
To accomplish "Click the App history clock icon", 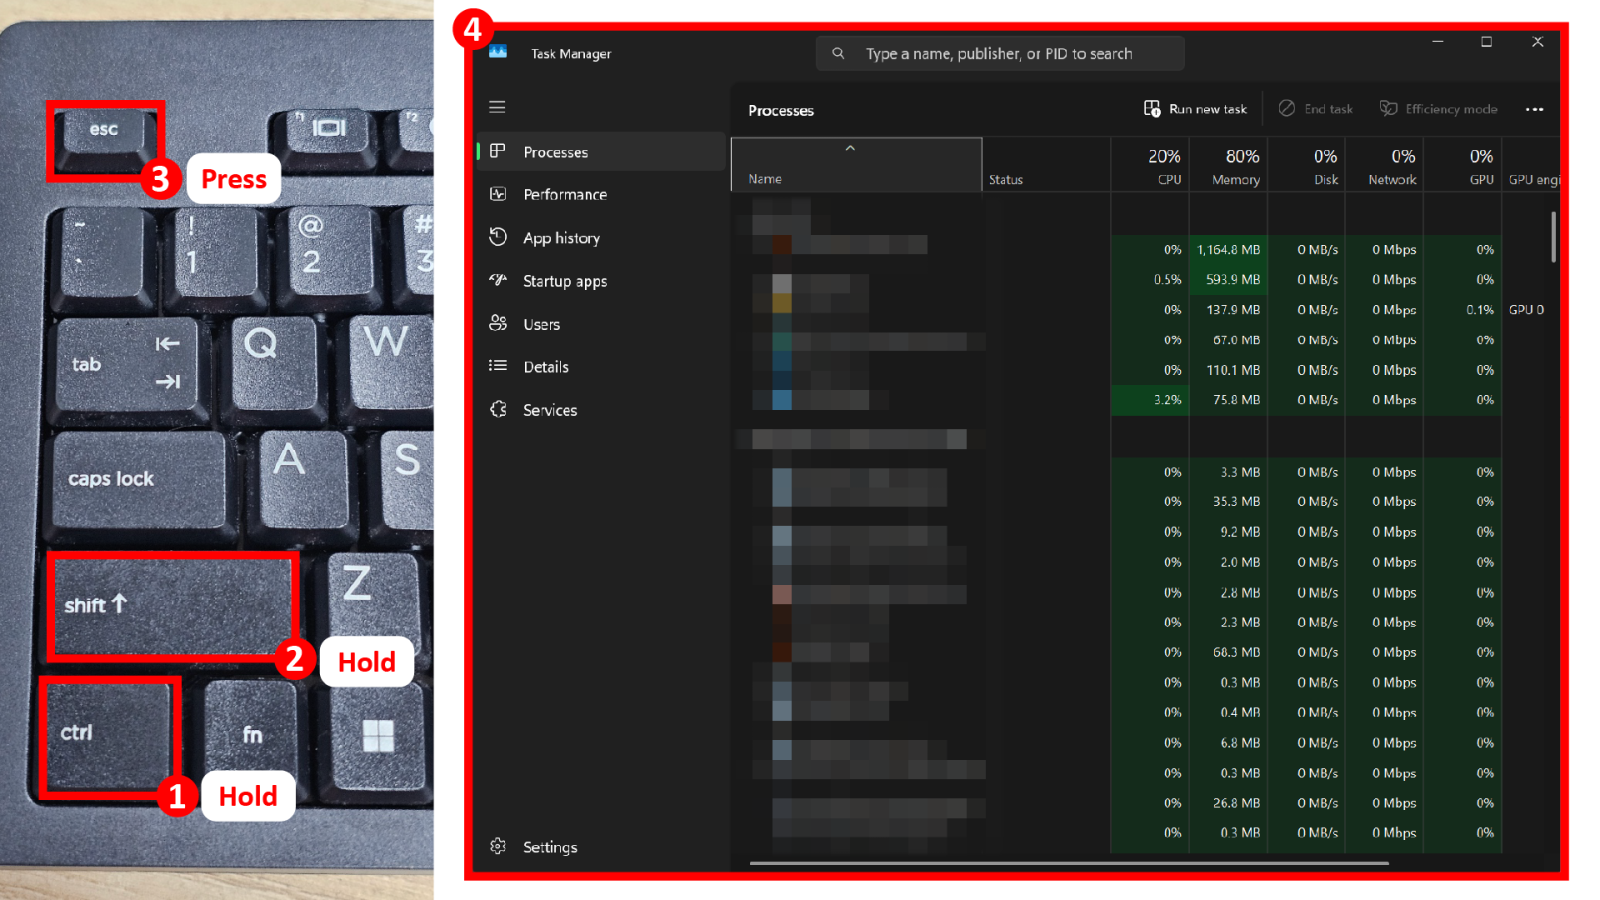I will (498, 237).
